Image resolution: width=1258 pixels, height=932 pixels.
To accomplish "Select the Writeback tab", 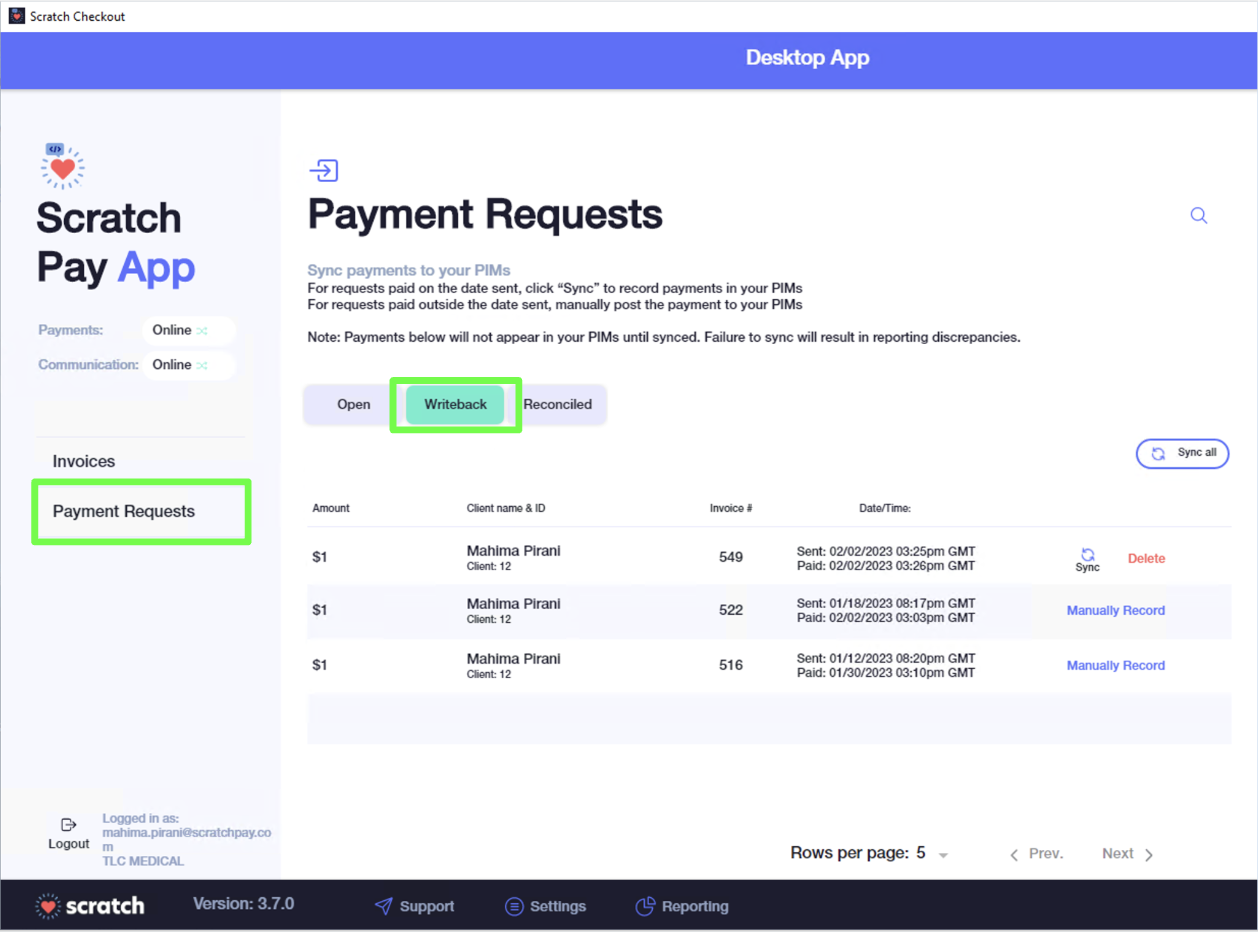I will pyautogui.click(x=456, y=405).
